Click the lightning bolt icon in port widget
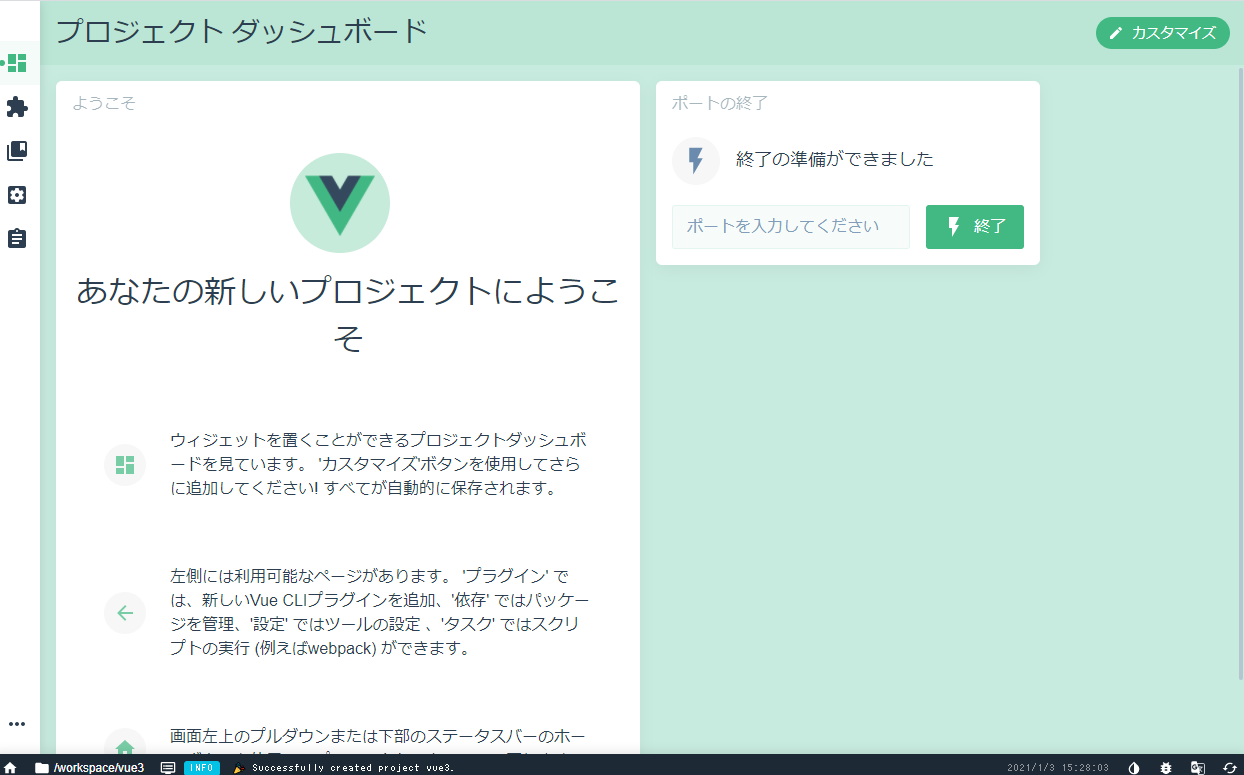This screenshot has height=775, width=1244. coord(696,161)
